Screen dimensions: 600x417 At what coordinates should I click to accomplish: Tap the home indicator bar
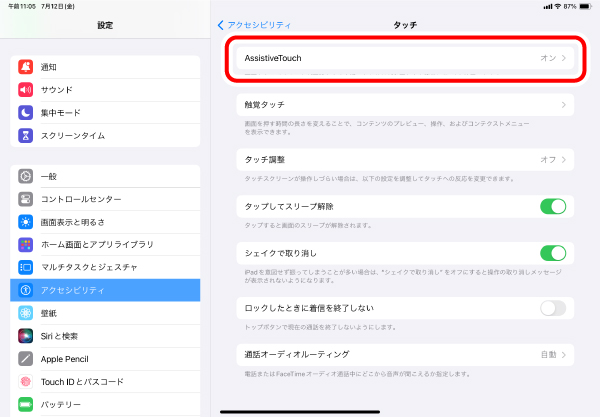(x=300, y=410)
